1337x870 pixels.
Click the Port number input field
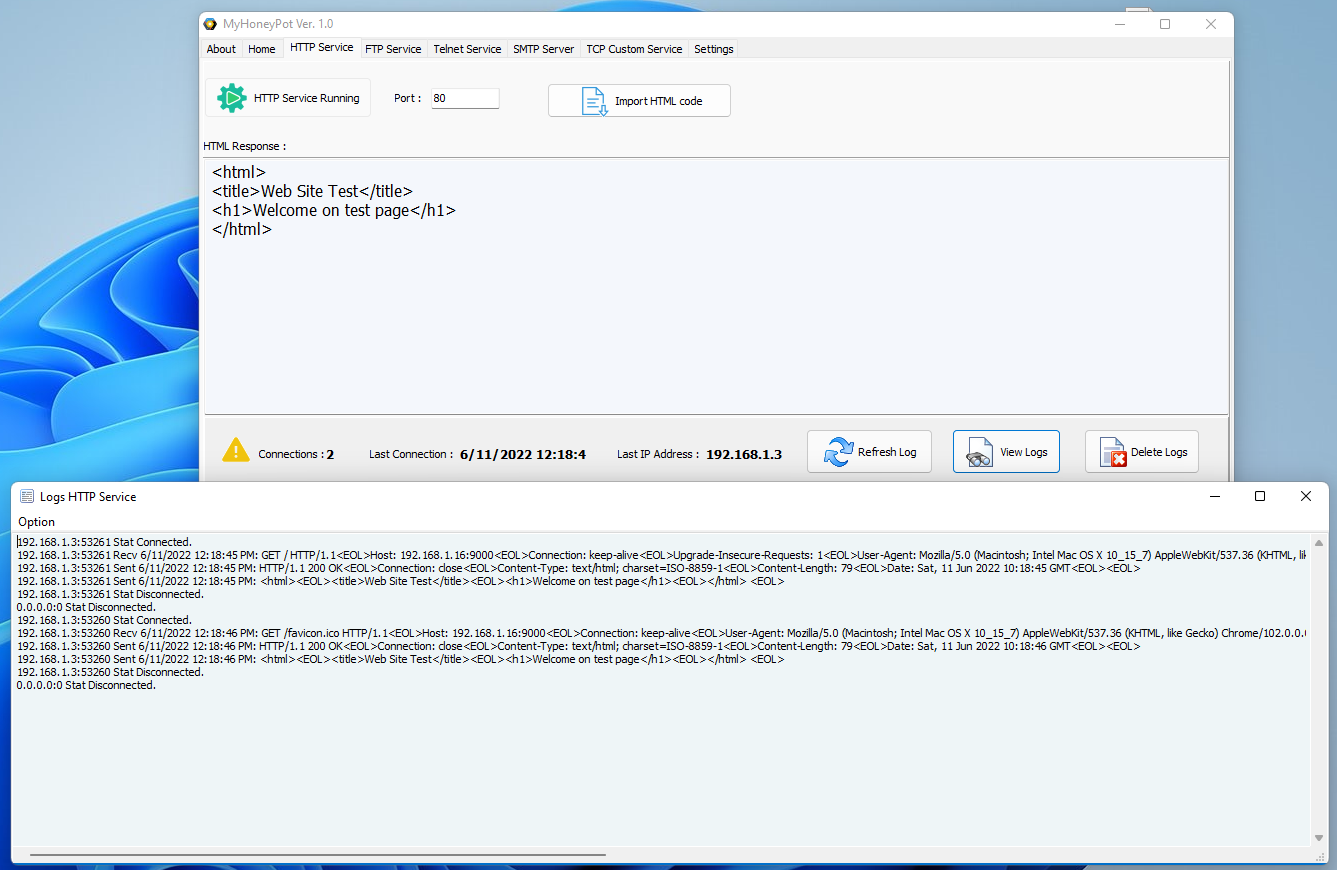point(465,98)
